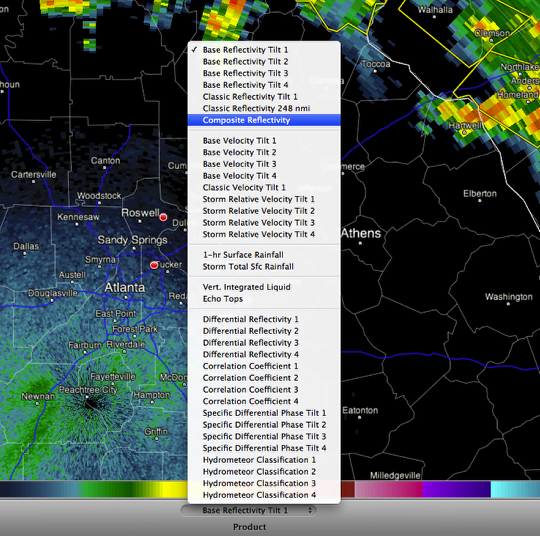This screenshot has width=540, height=536.
Task: Click the red marker near Roswell
Action: (163, 217)
